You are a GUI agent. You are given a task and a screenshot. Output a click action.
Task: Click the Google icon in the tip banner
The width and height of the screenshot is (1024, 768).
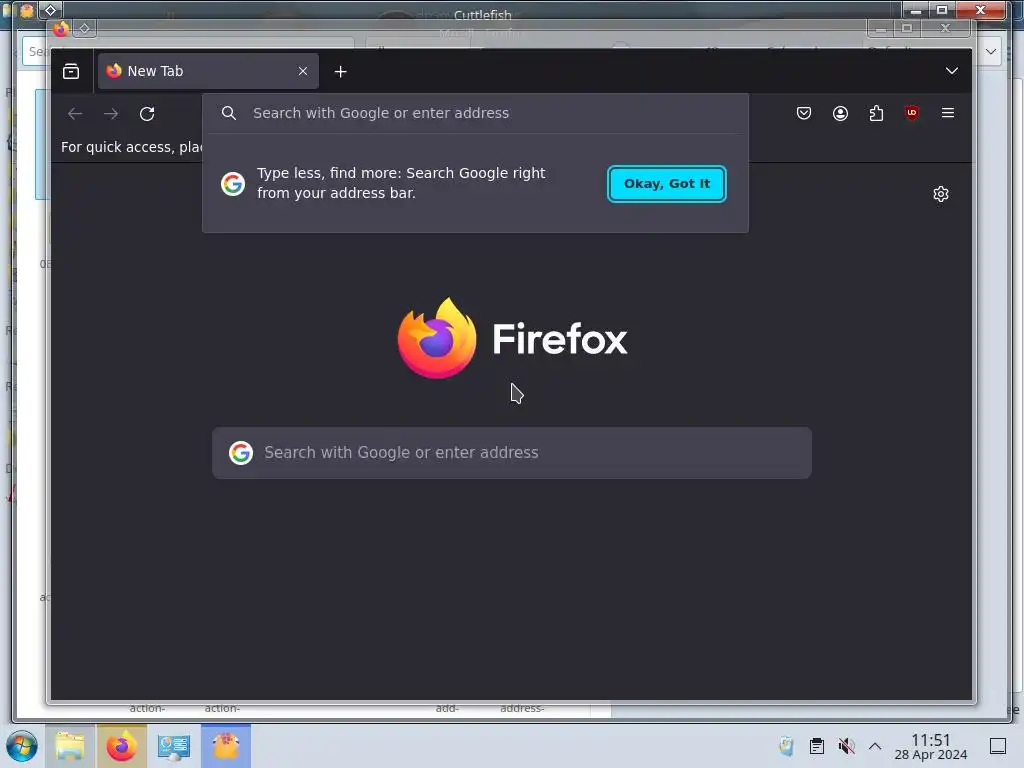[x=233, y=184]
